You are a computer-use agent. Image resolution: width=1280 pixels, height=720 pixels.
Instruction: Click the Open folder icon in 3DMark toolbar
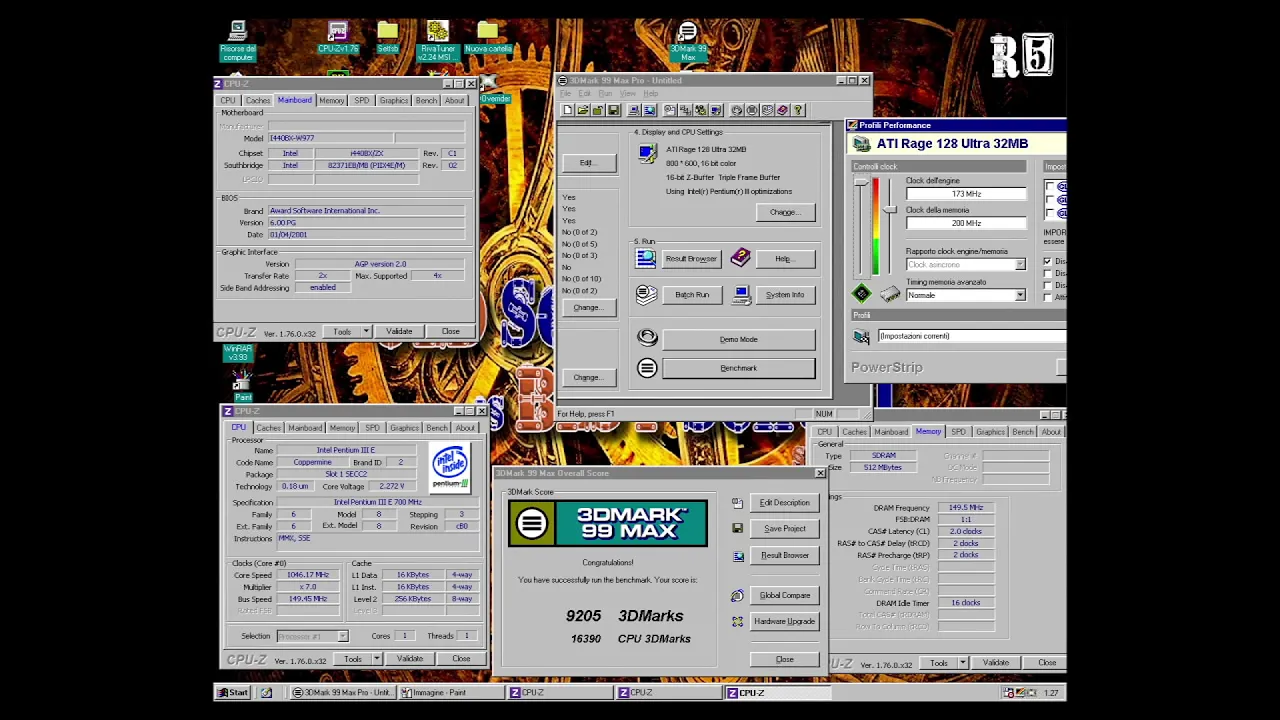click(x=583, y=110)
